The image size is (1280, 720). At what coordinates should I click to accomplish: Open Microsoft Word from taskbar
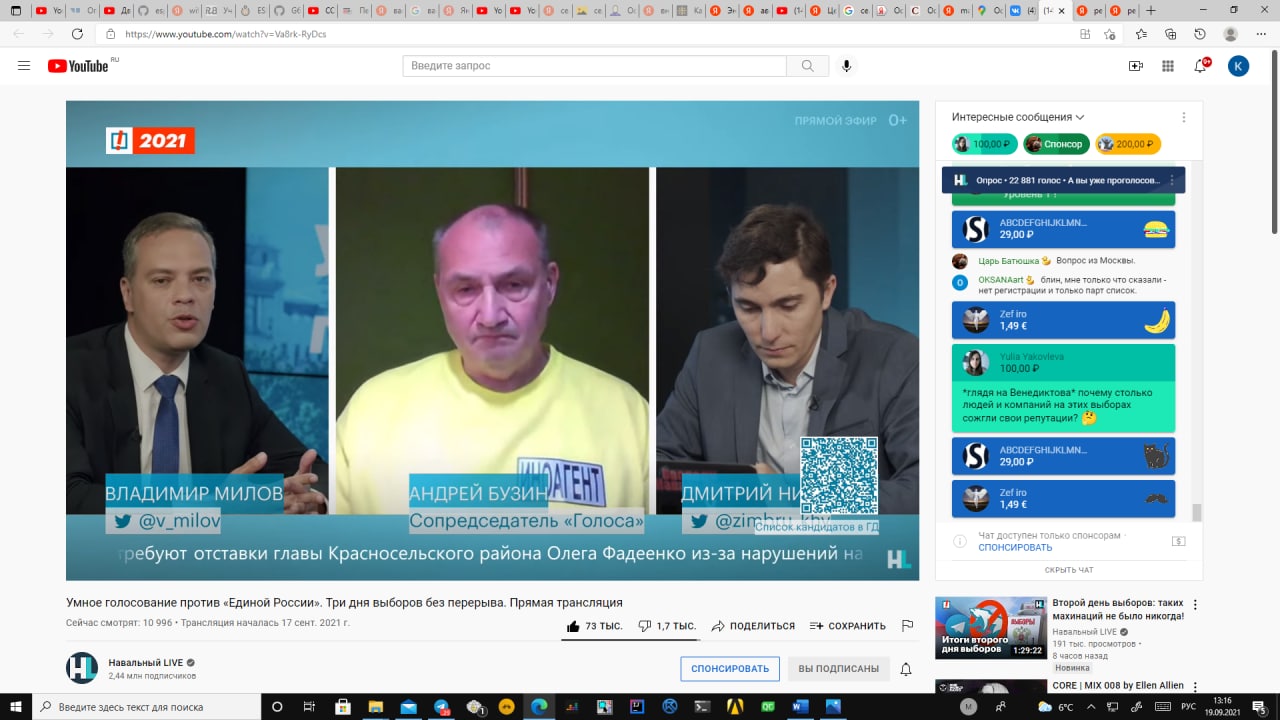(x=800, y=706)
